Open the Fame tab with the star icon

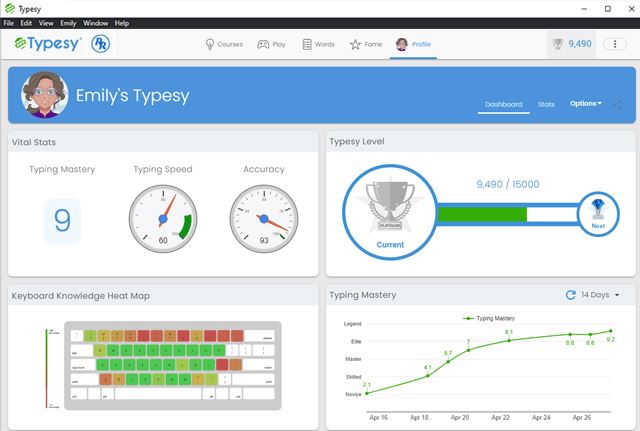(365, 44)
